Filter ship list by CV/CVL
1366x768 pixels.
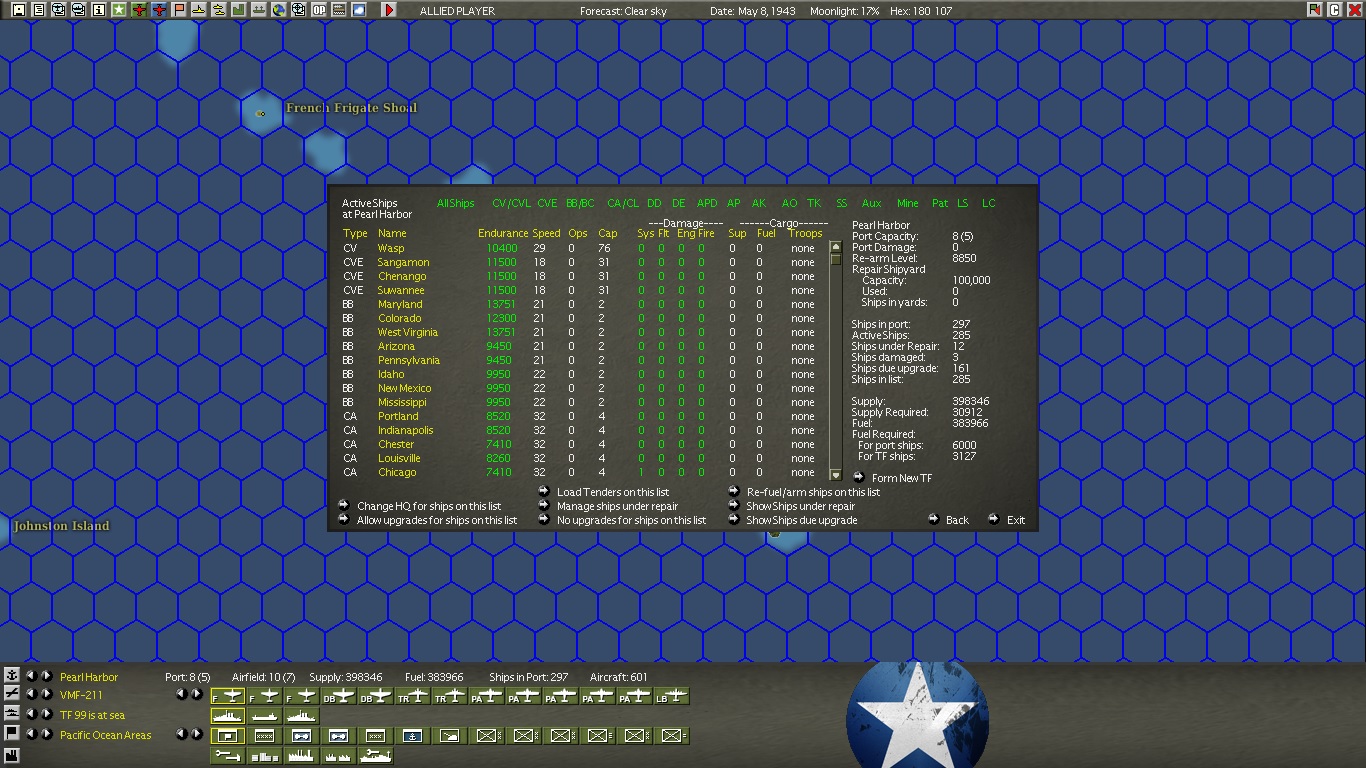[x=512, y=204]
